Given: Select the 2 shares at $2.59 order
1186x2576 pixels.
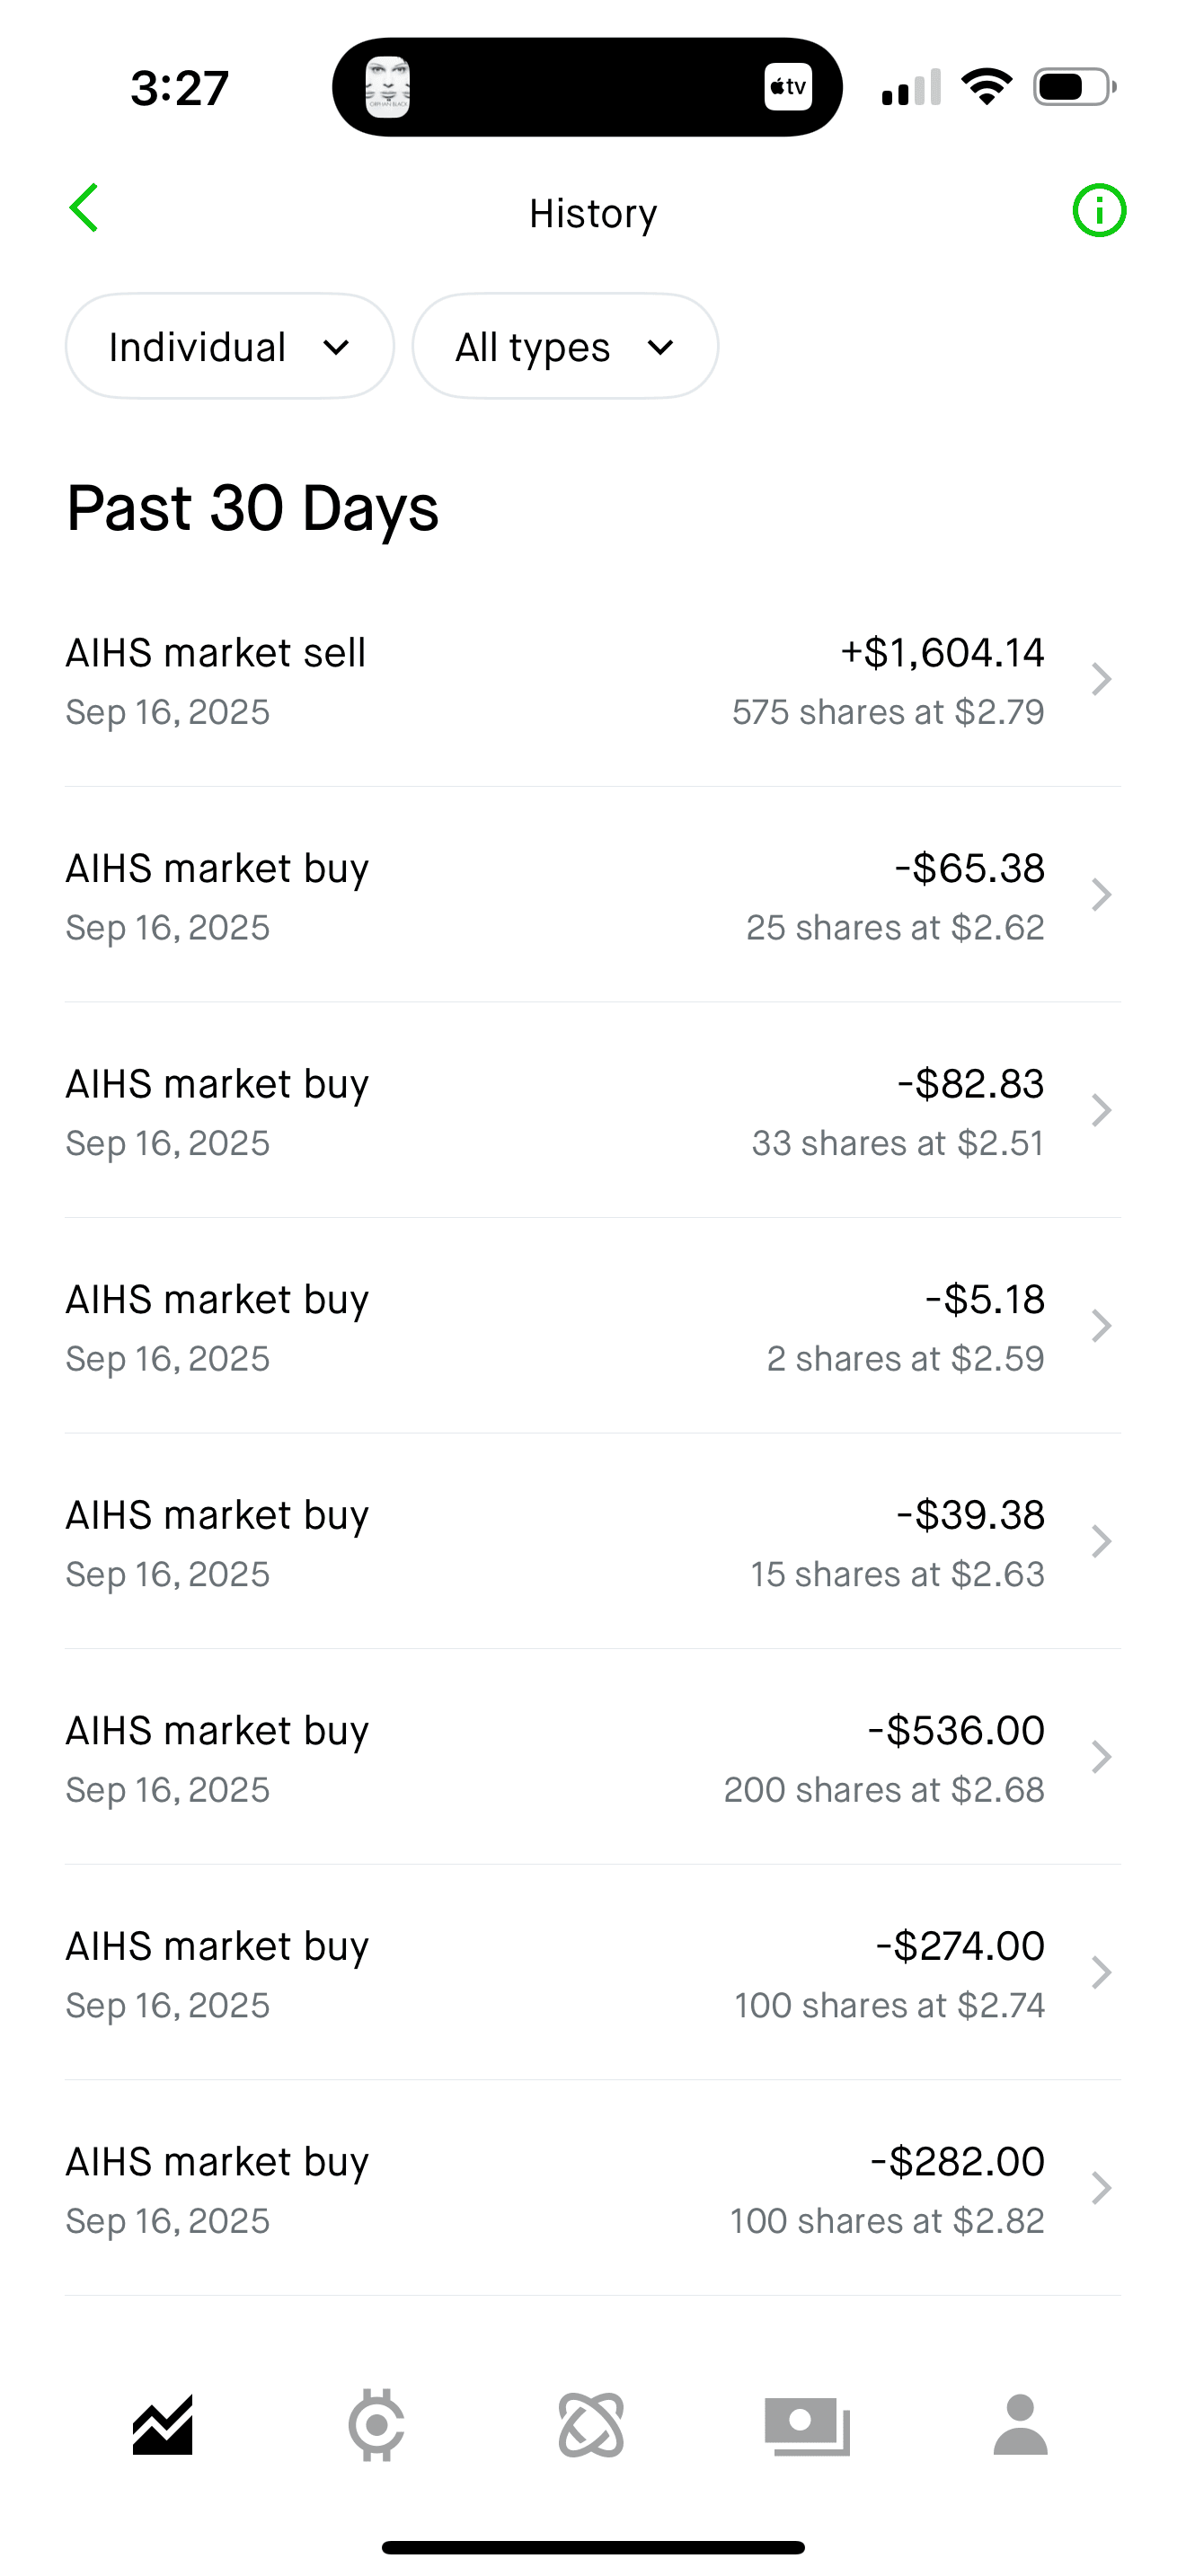Looking at the screenshot, I should 592,1327.
